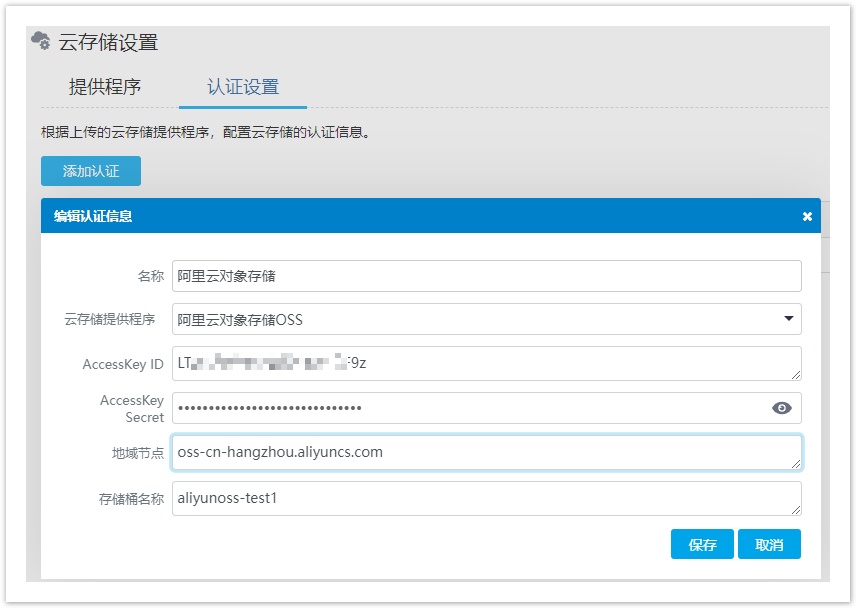Screen dimensions: 856x608
Task: Click the 存储桶名称 label
Action: (x=131, y=499)
